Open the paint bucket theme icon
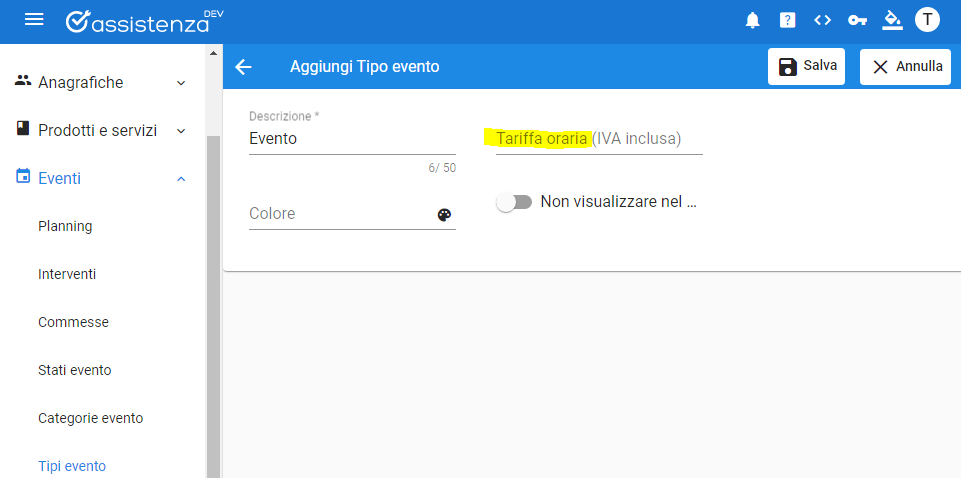The height and width of the screenshot is (478, 961). [x=892, y=20]
